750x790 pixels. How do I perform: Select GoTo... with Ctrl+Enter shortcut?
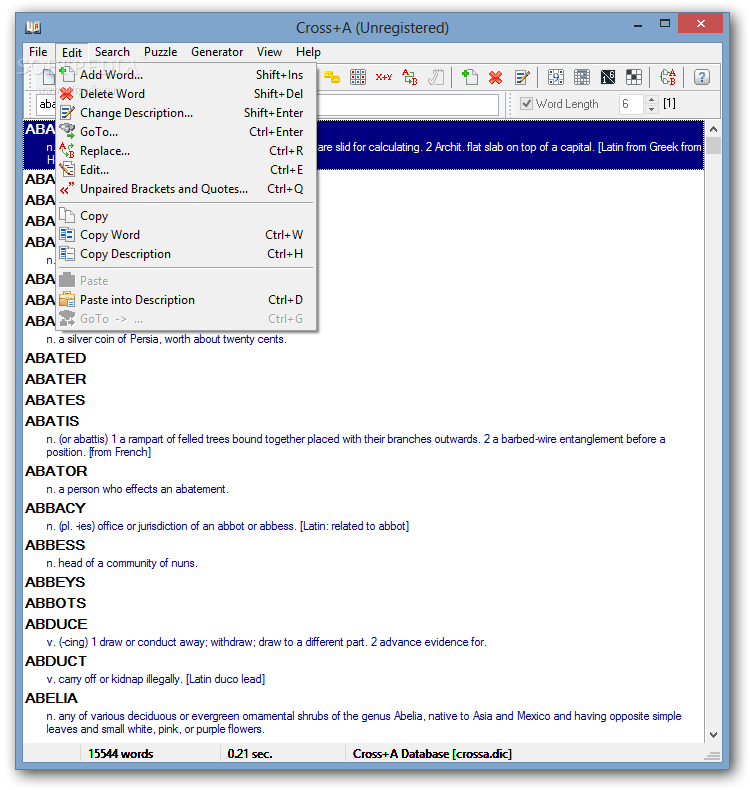pyautogui.click(x=186, y=132)
